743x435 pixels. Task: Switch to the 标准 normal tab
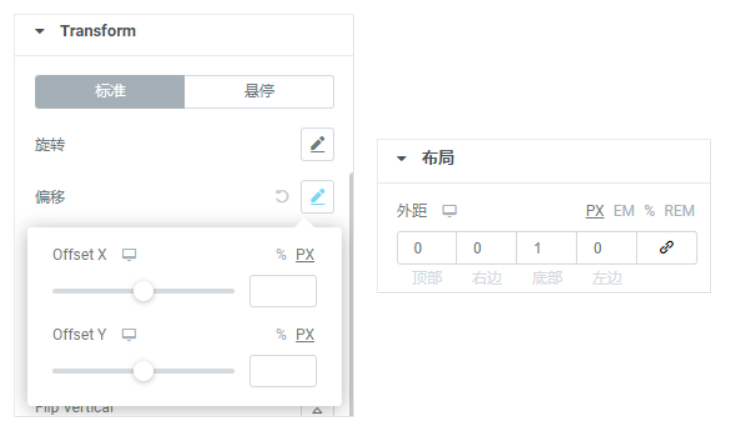[110, 92]
